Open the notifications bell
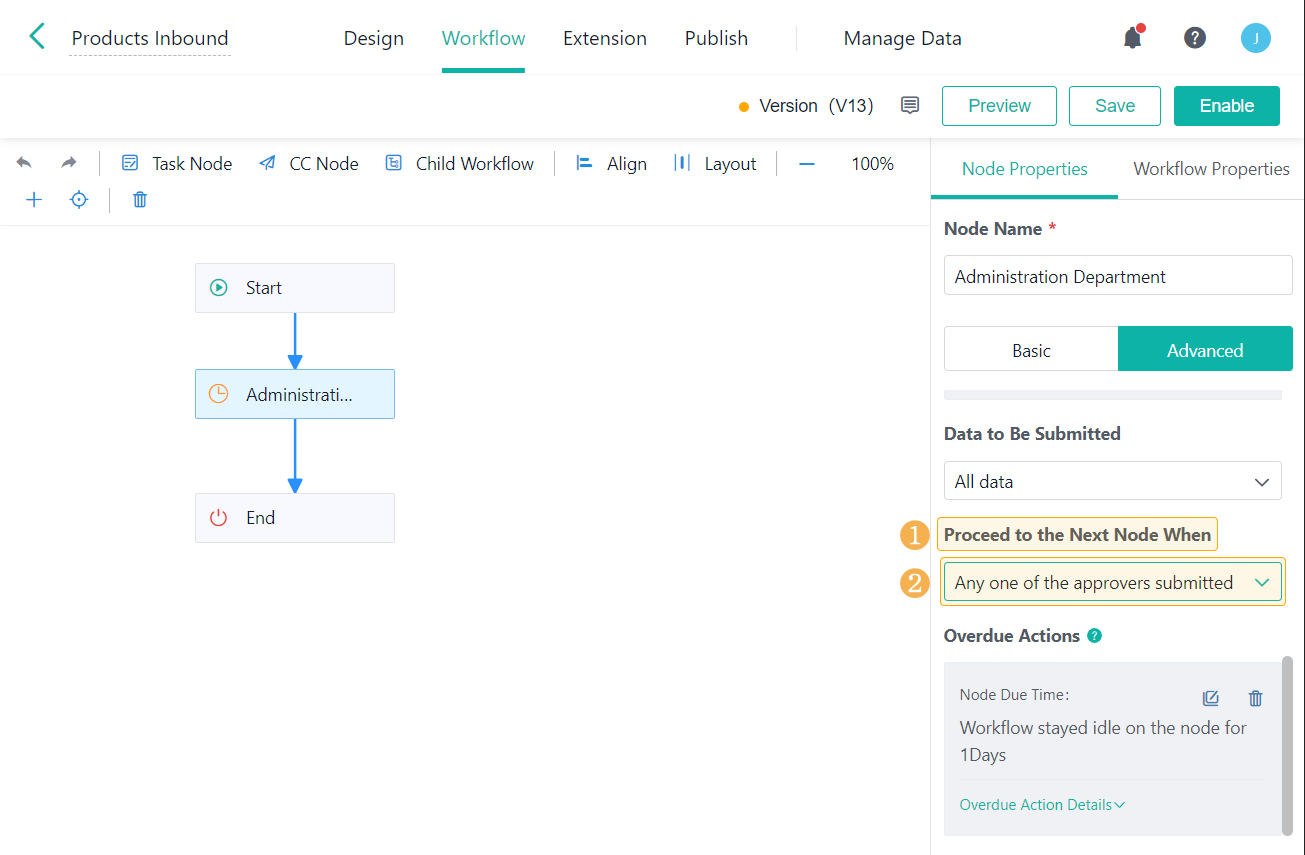This screenshot has width=1305, height=855. (1132, 38)
